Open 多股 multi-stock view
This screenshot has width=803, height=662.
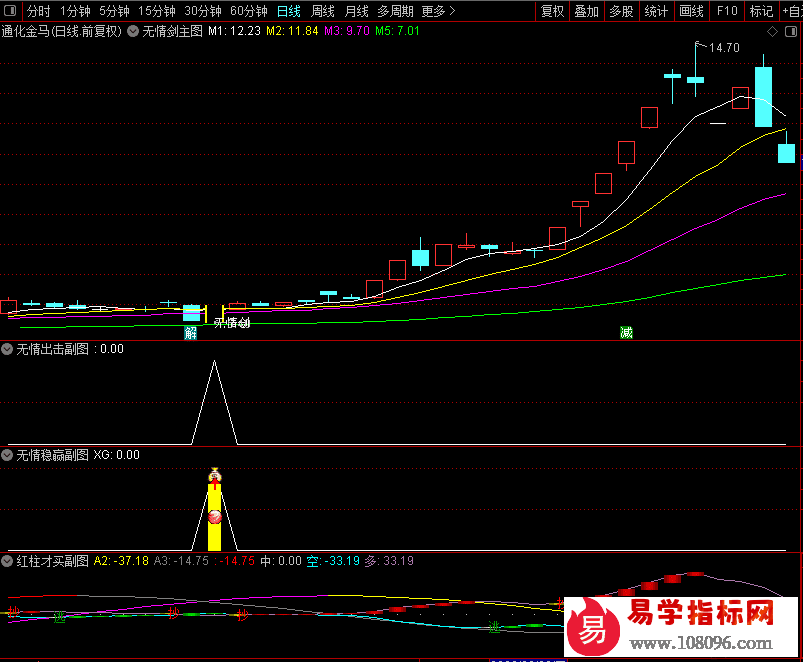point(622,11)
